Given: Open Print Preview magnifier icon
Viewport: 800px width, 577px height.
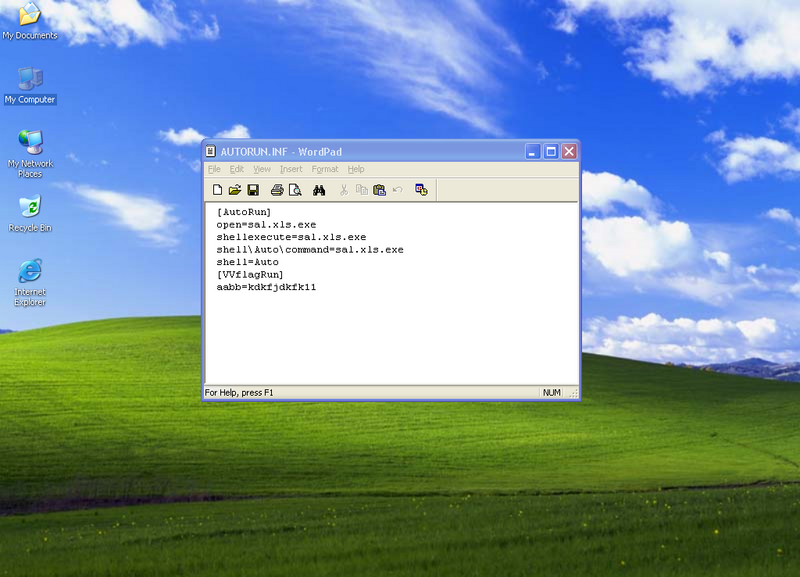Looking at the screenshot, I should 295,190.
